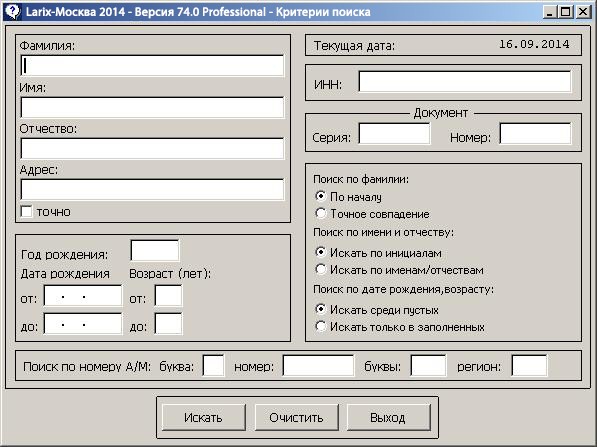Click the Год рождения field
Image resolution: width=597 pixels, height=447 pixels.
[155, 251]
